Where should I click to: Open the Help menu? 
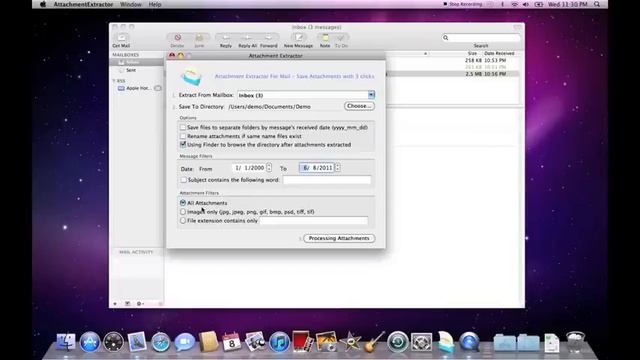[155, 4]
